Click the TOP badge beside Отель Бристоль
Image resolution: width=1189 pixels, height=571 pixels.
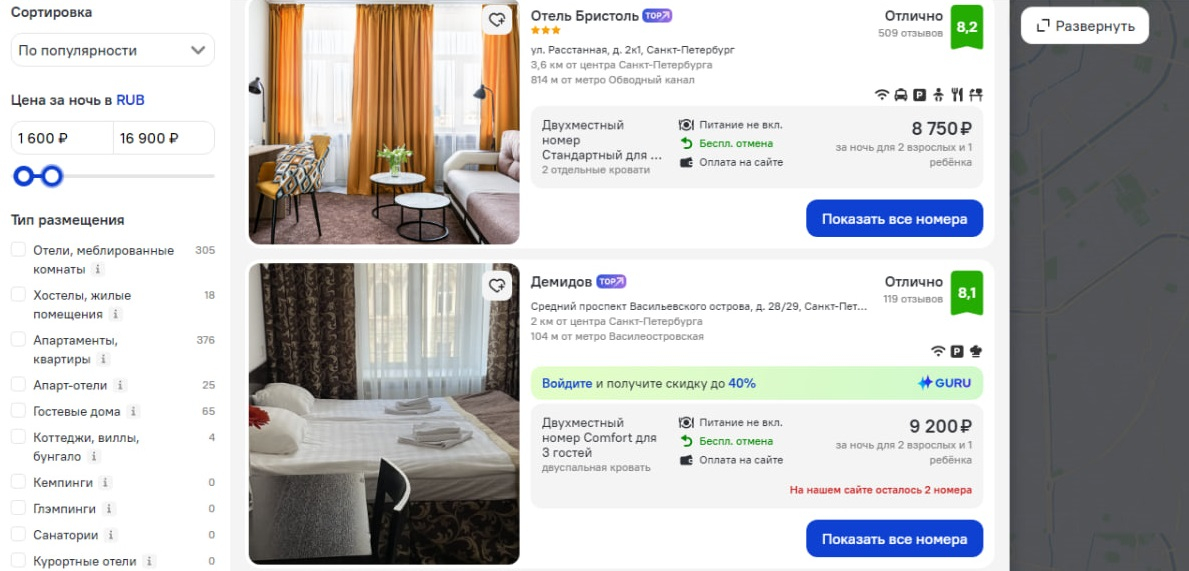657,16
